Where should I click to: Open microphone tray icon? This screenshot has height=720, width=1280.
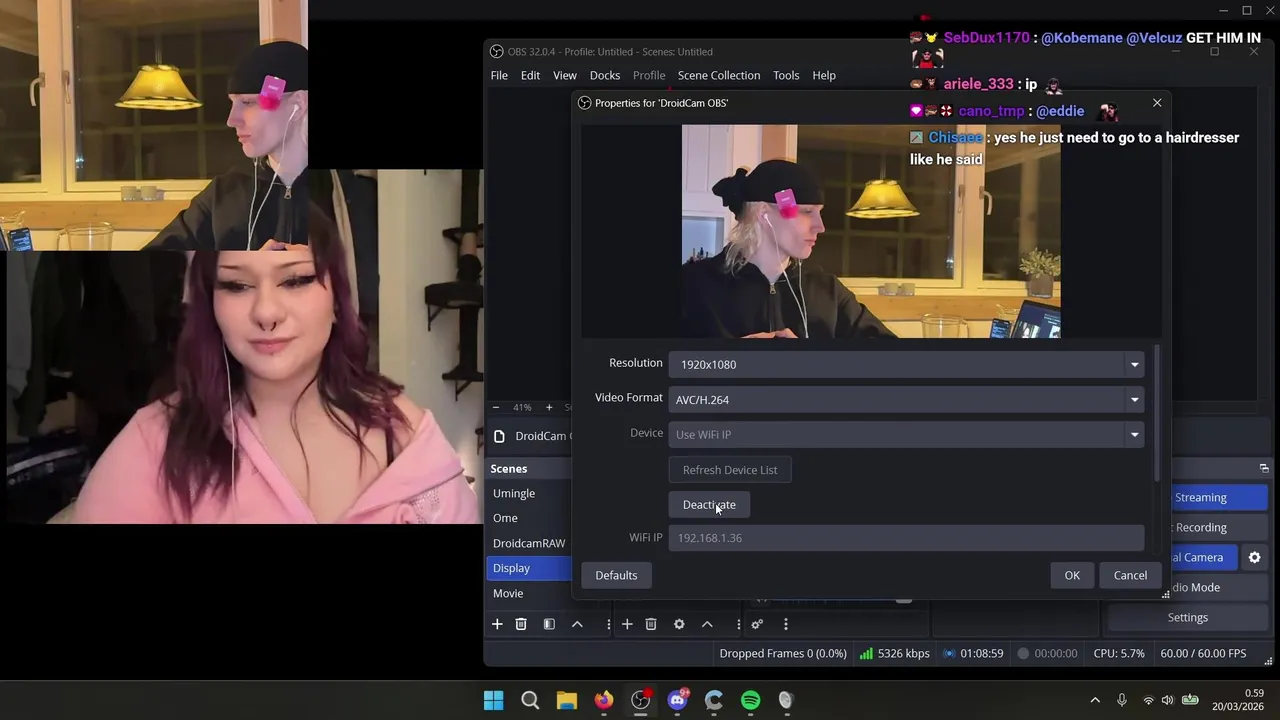pyautogui.click(x=1121, y=700)
